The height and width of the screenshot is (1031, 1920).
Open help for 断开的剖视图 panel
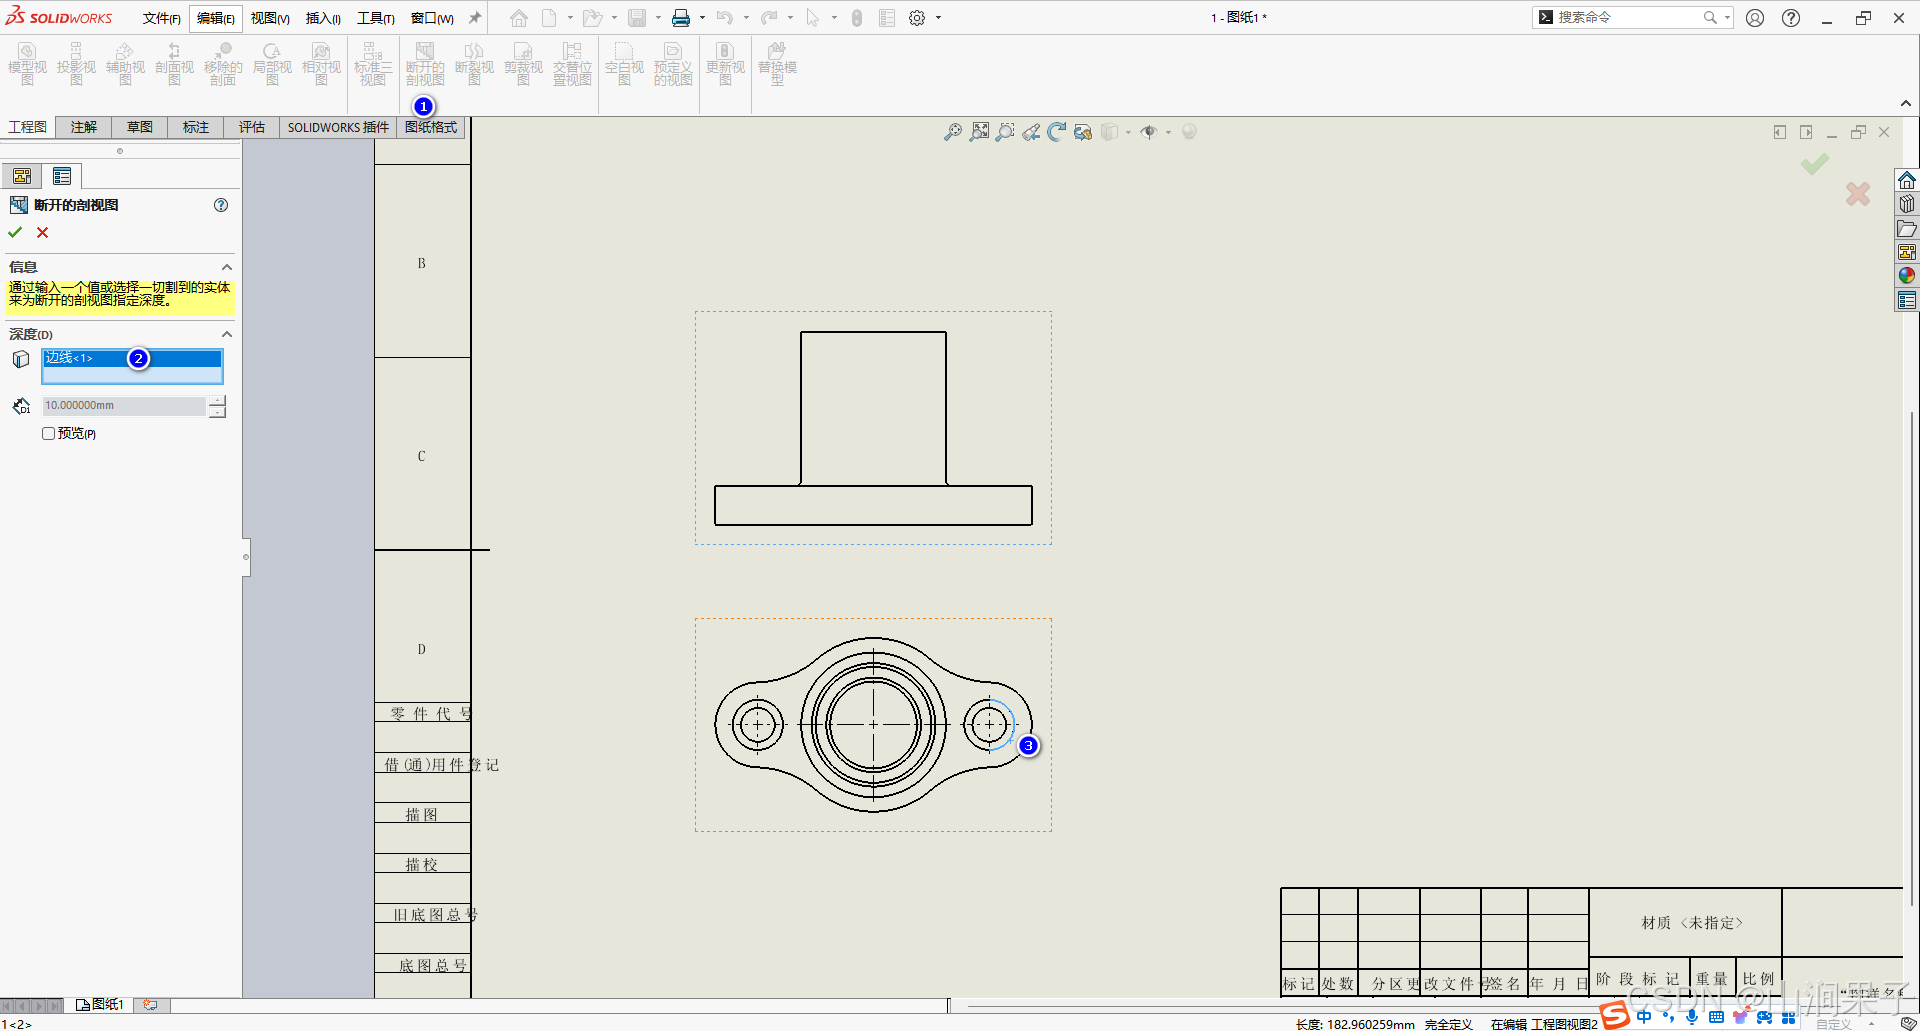coord(221,205)
